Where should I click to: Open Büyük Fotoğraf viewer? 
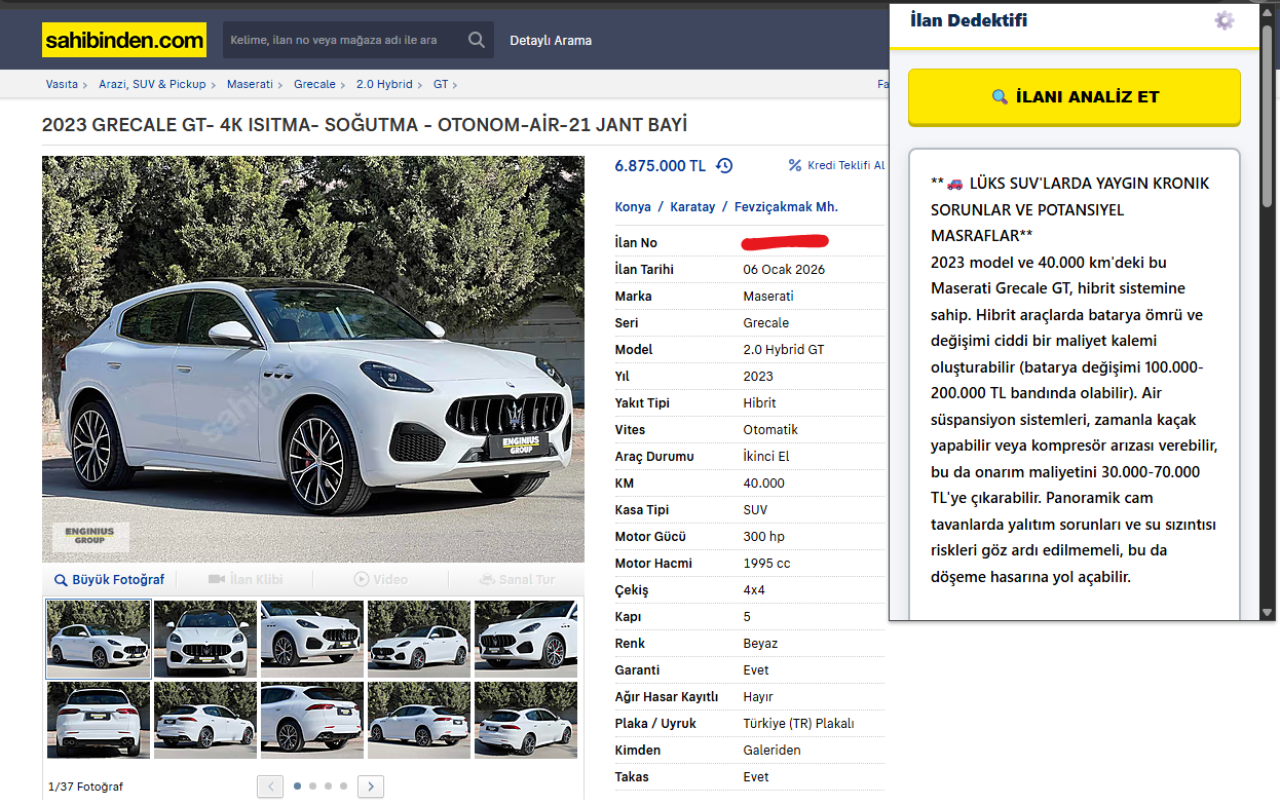point(109,579)
